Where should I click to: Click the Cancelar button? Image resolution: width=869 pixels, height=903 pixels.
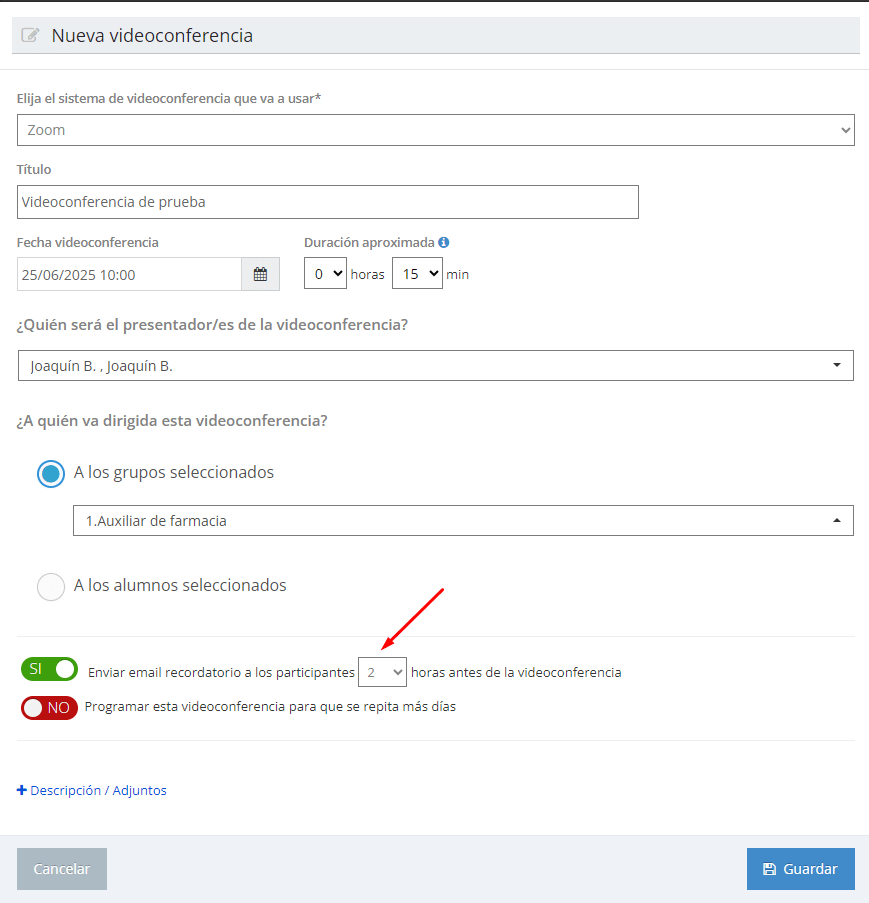[62, 869]
